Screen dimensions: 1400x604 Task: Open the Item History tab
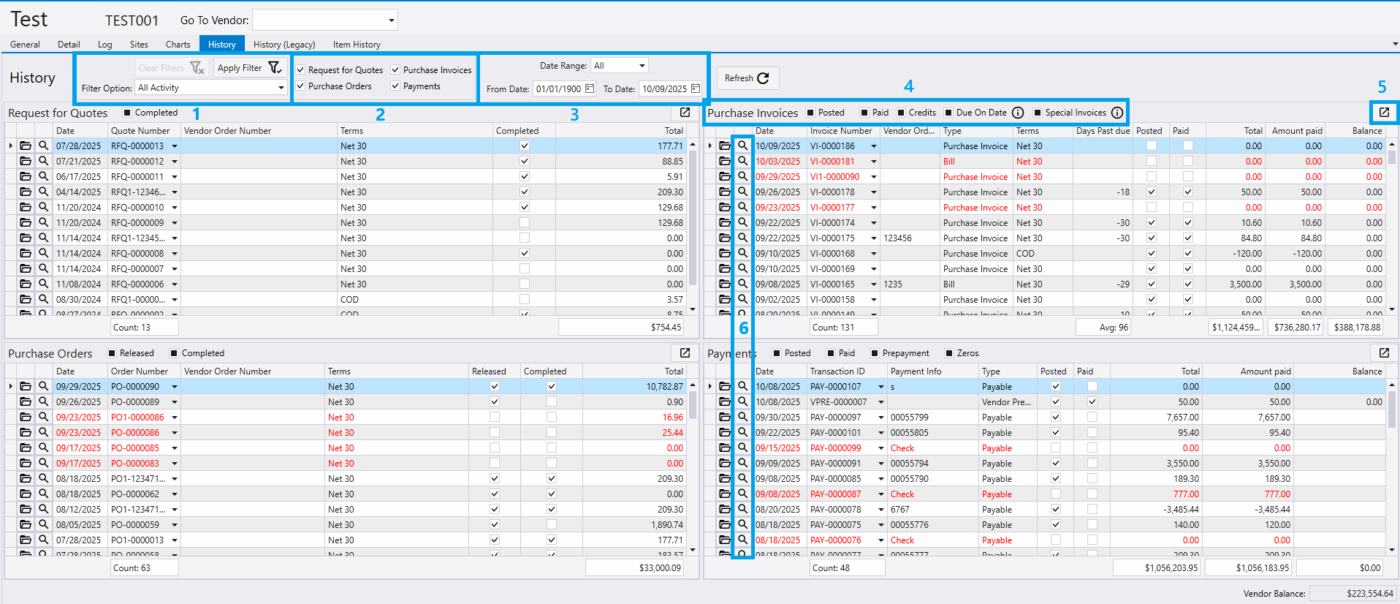tap(356, 44)
